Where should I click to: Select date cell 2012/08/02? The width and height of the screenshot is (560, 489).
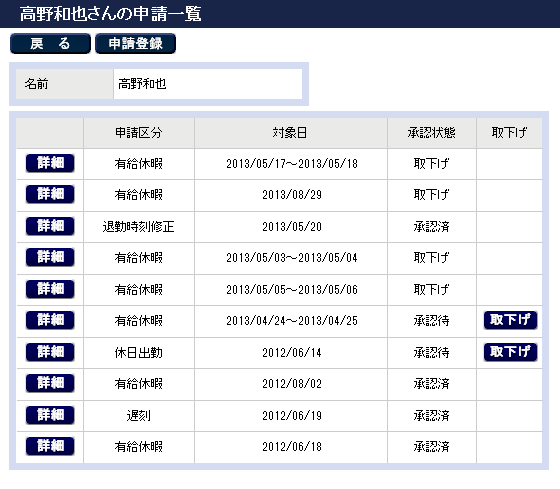[291, 384]
